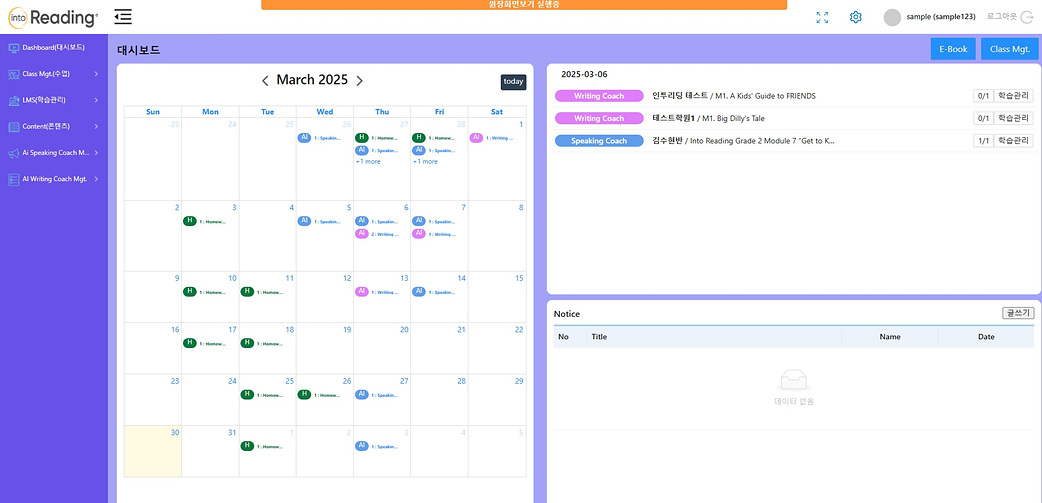Image resolution: width=1042 pixels, height=503 pixels.
Task: Click the E-Book button
Action: (953, 49)
